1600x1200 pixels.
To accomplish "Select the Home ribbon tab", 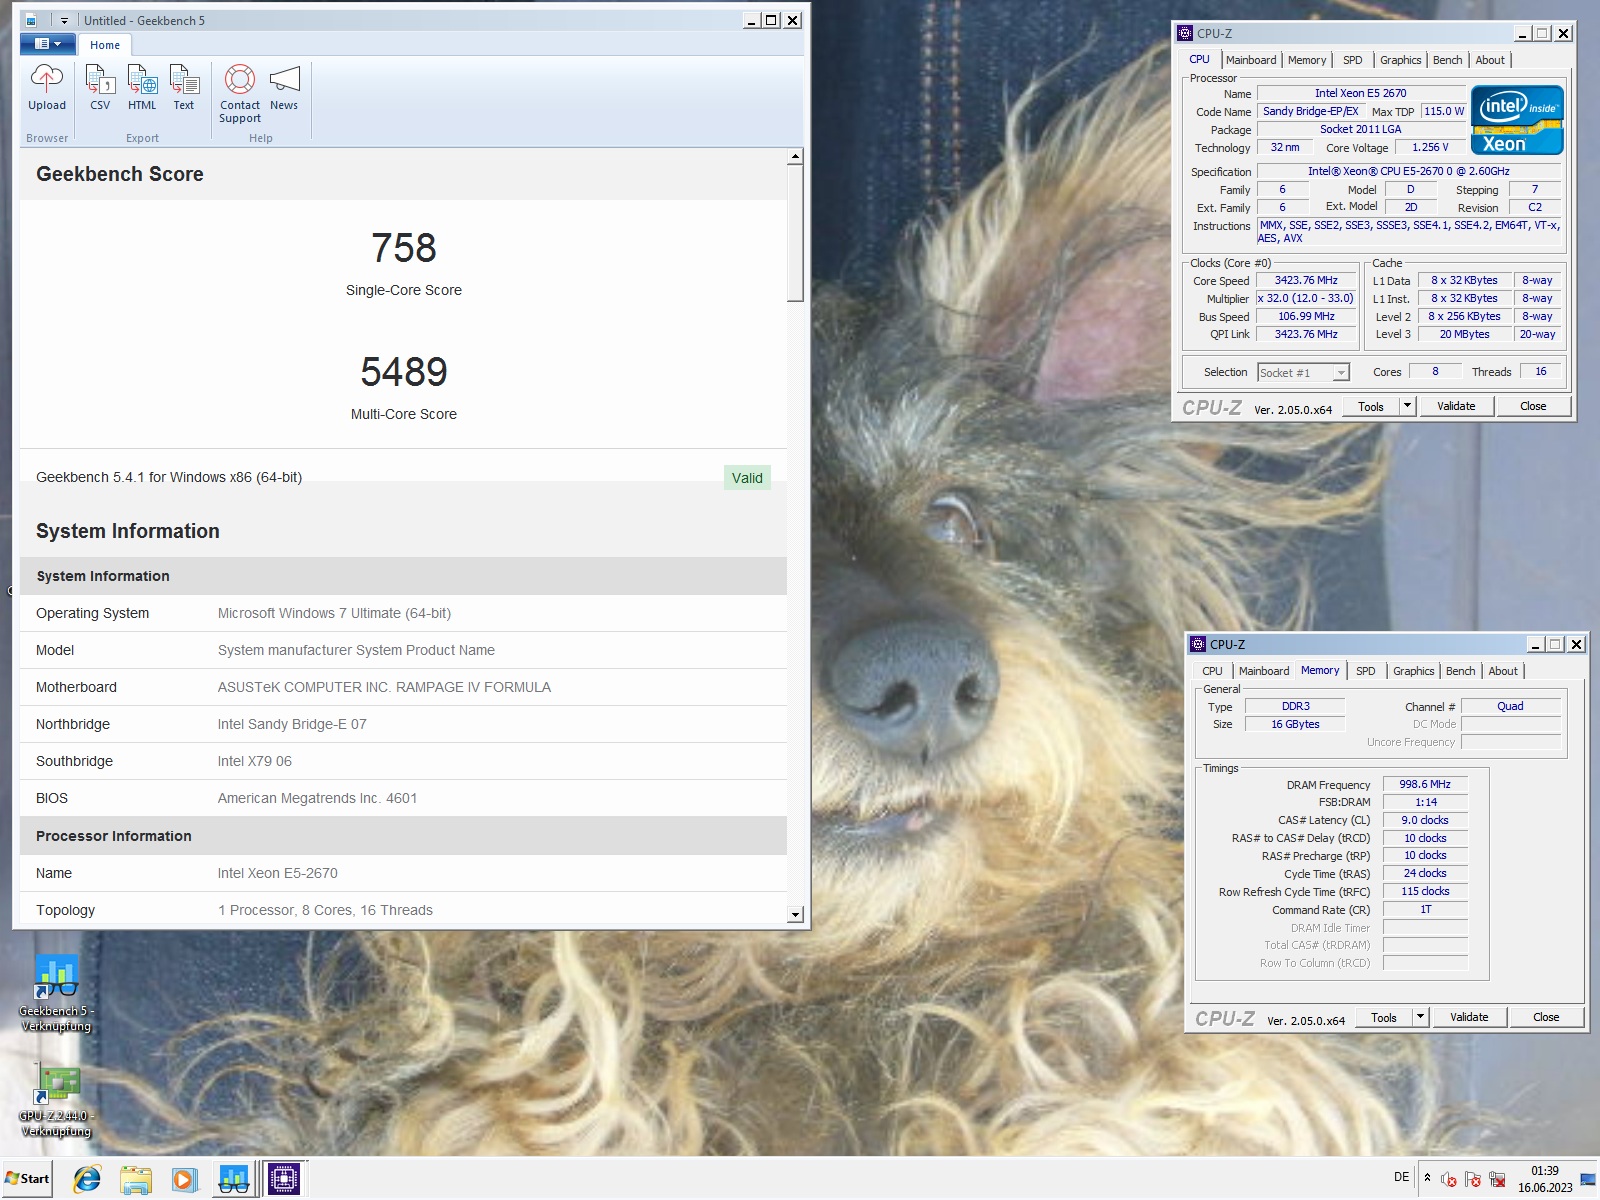I will tap(105, 45).
